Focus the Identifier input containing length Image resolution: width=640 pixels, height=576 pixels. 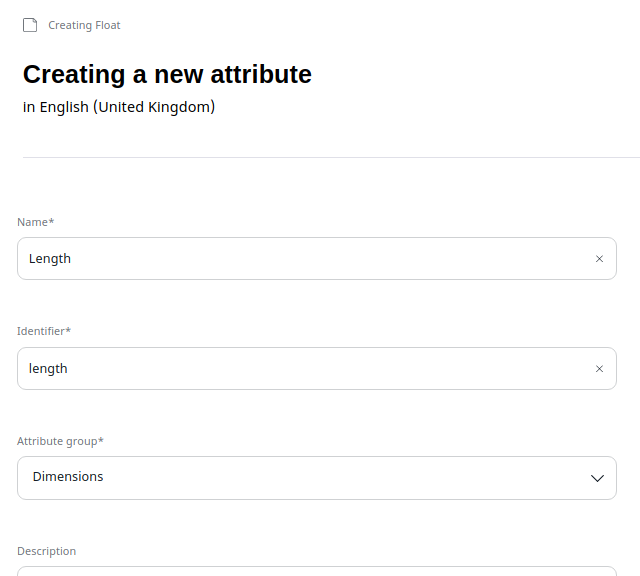[317, 368]
